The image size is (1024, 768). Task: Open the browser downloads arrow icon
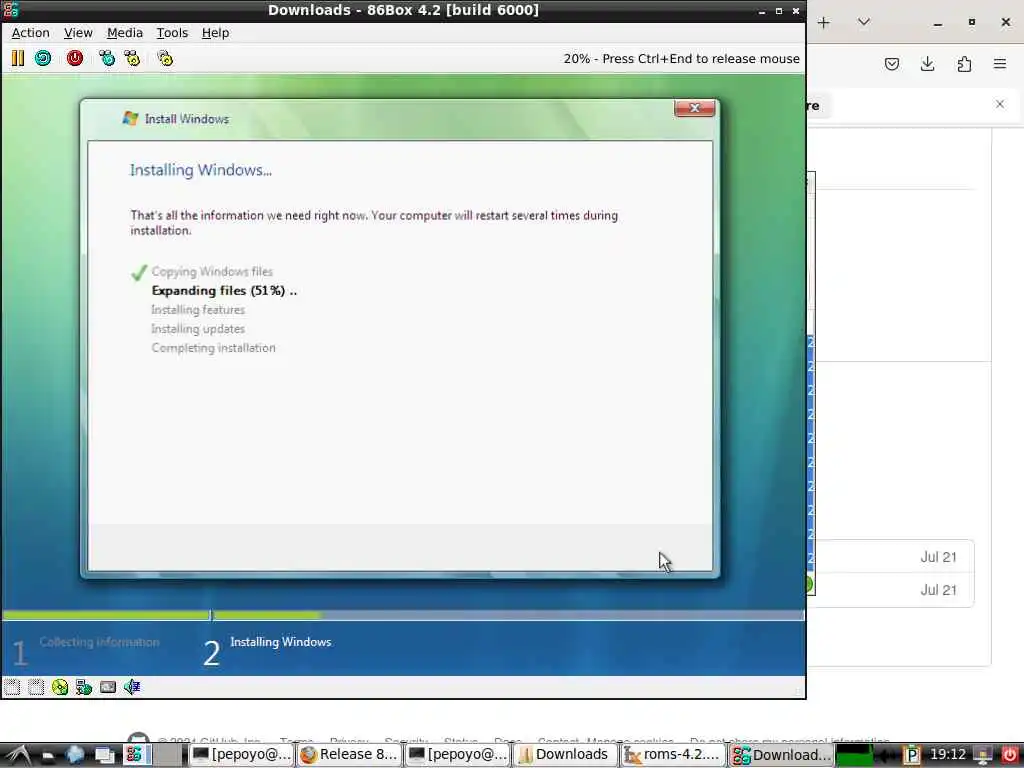927,64
